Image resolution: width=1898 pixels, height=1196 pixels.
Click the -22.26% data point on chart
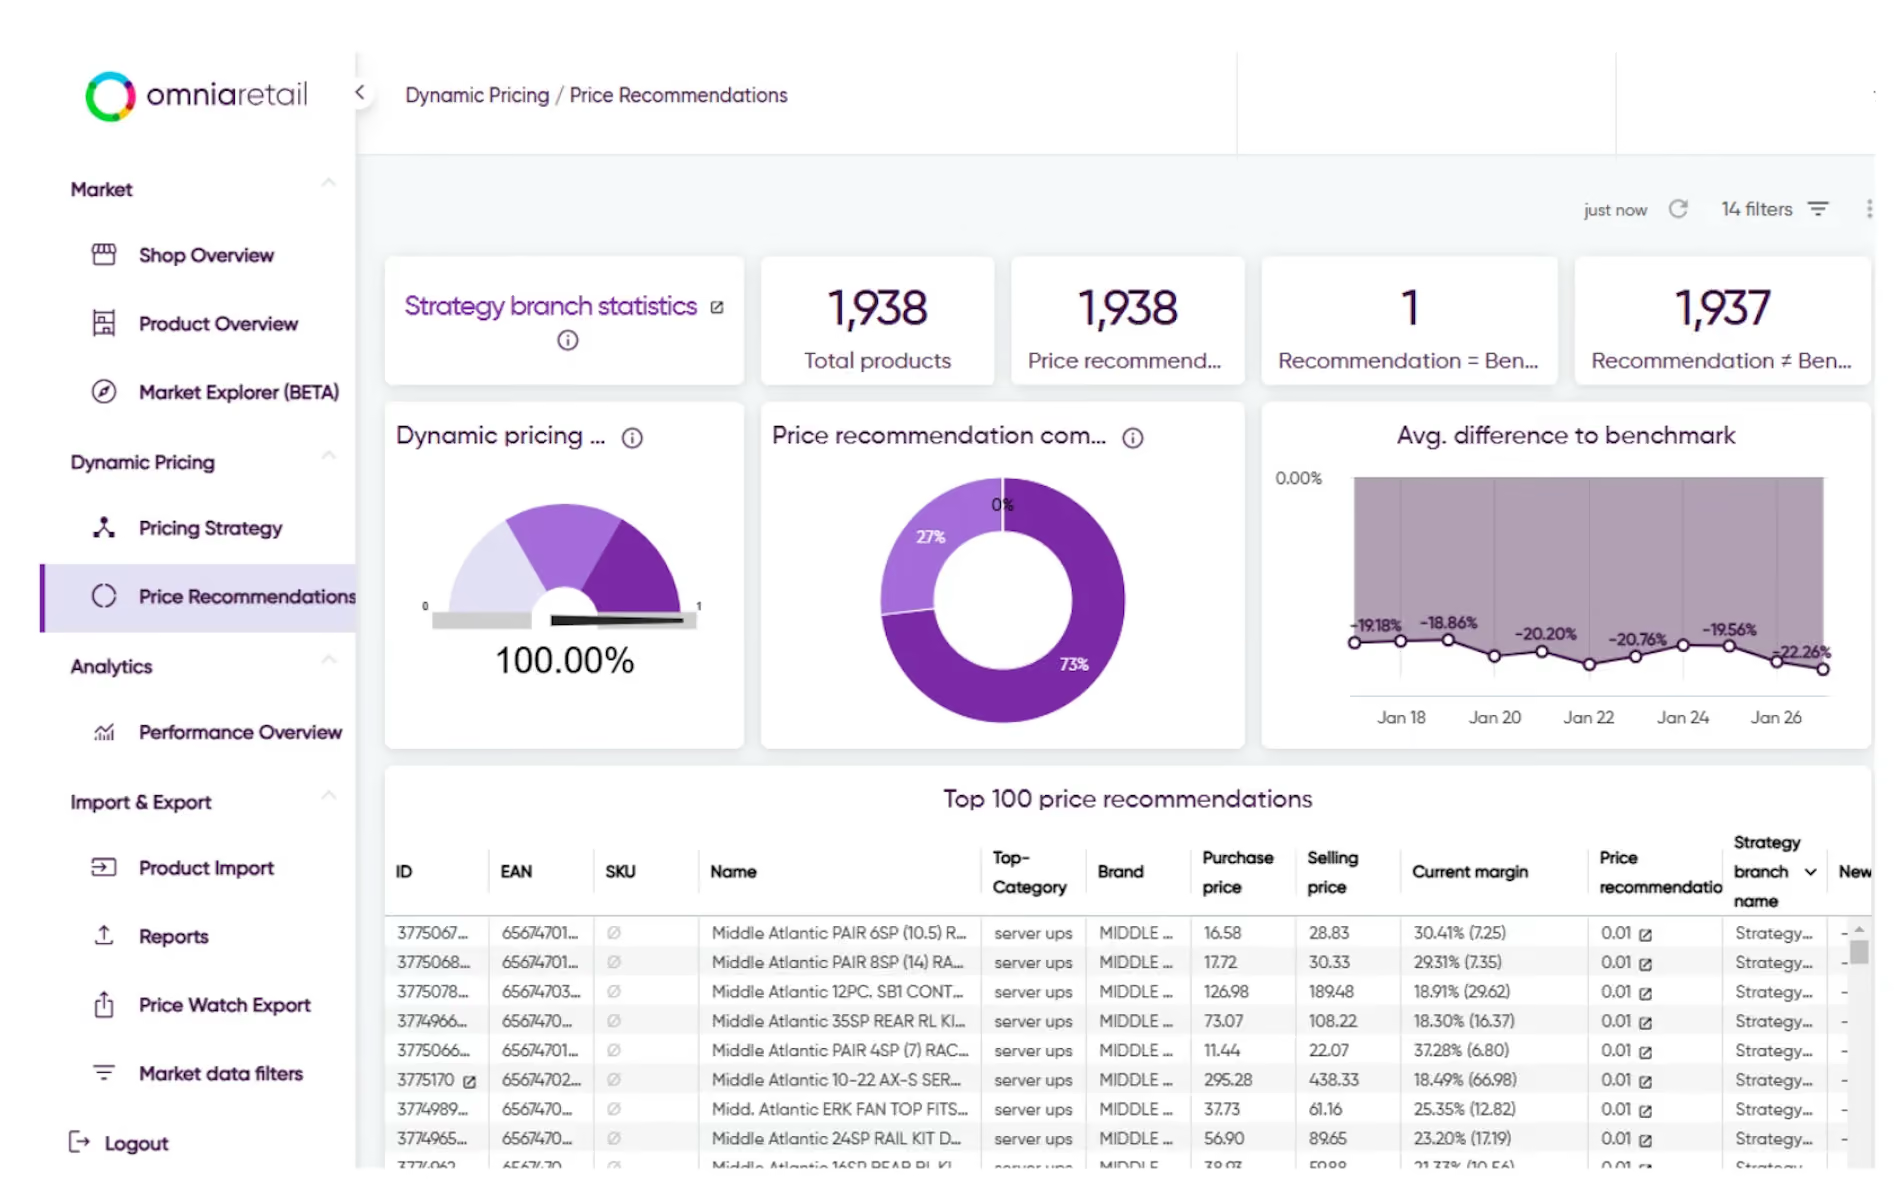(x=1822, y=669)
